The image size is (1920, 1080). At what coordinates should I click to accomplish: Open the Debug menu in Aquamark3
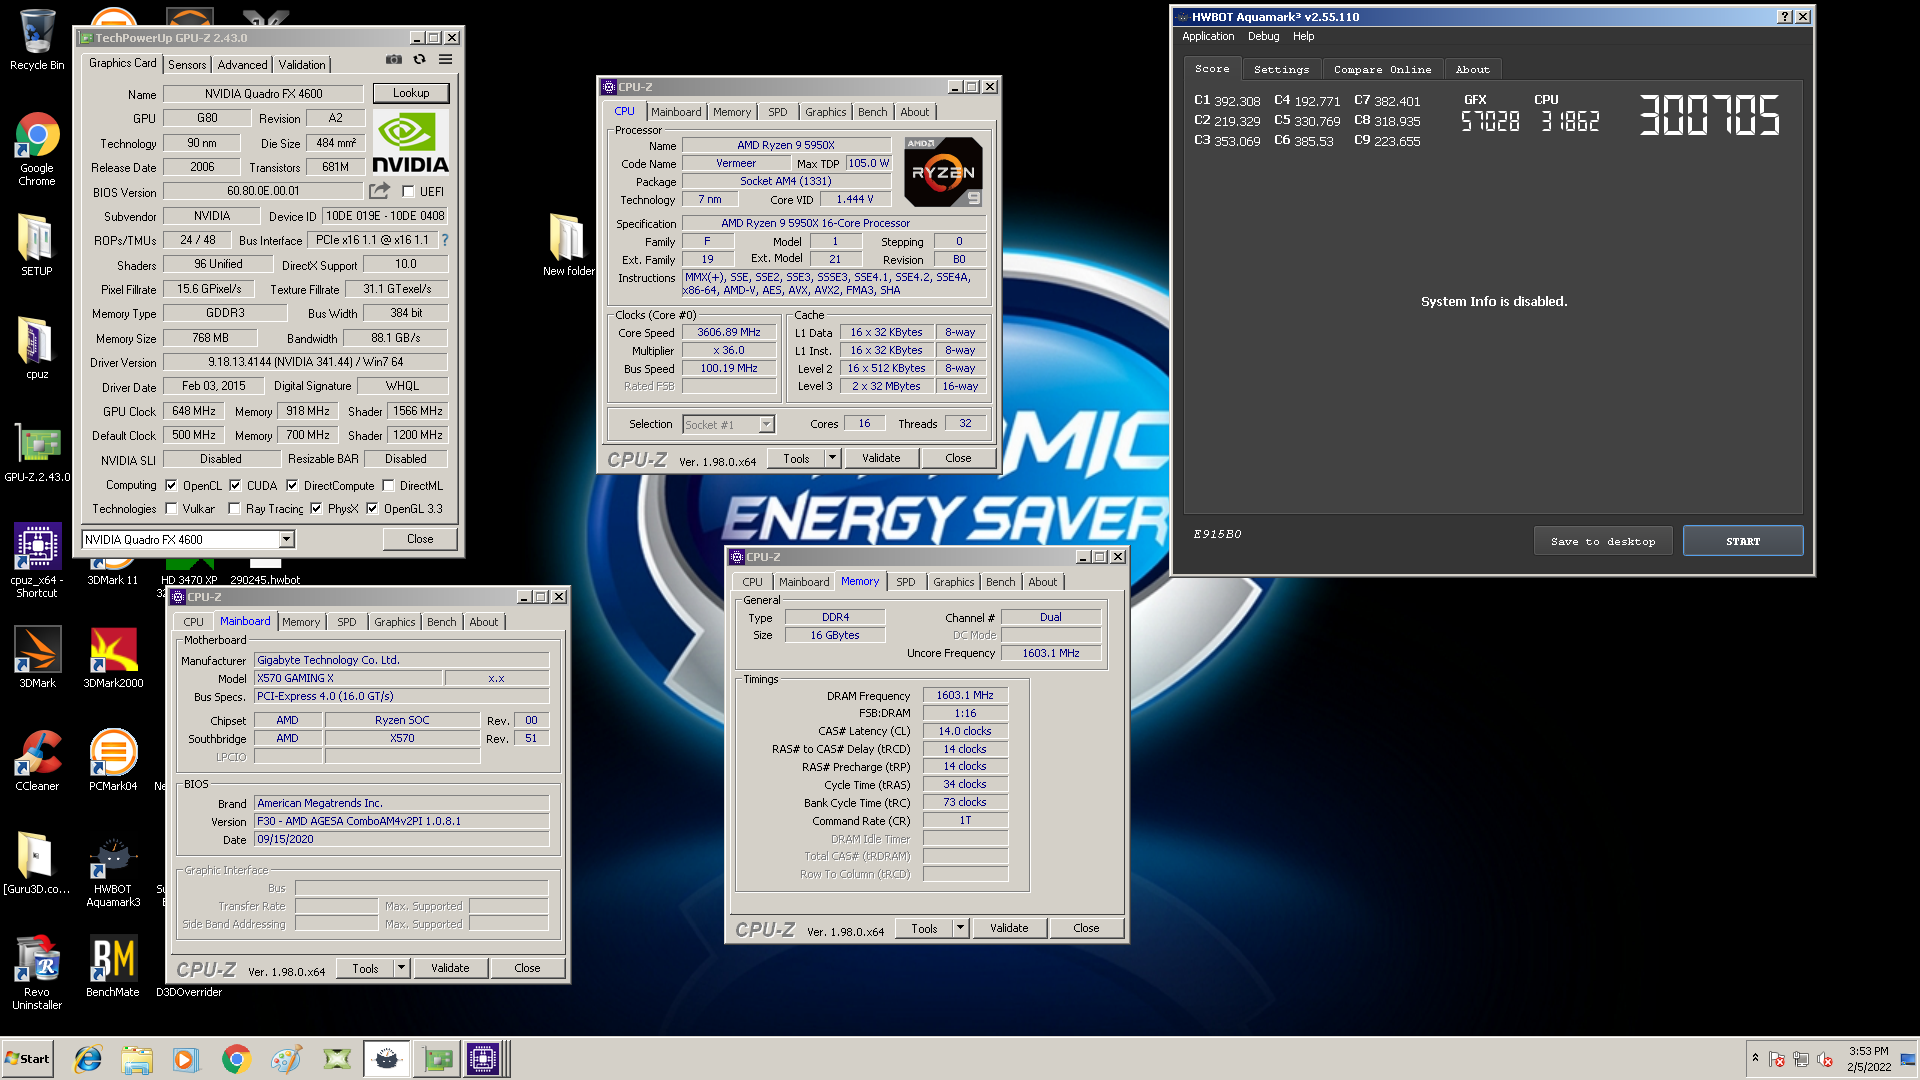pos(1263,36)
